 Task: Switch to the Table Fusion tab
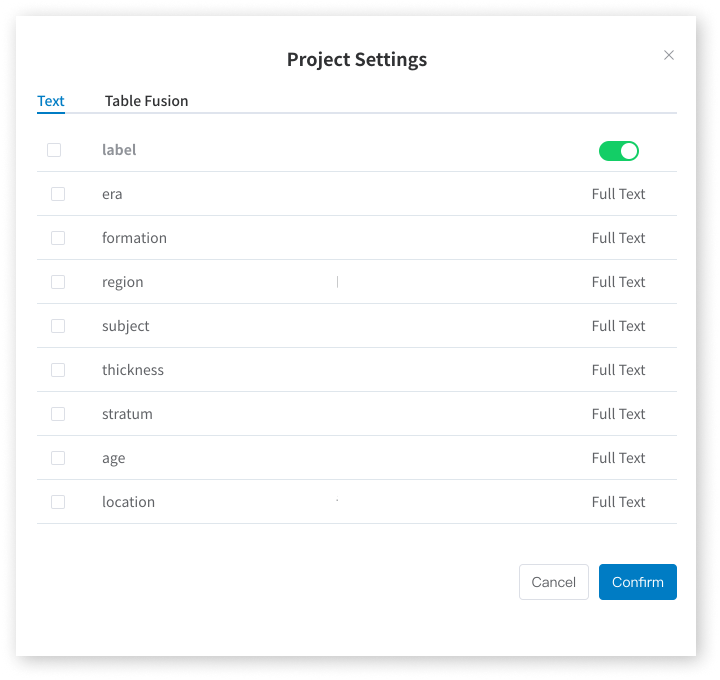pos(146,101)
